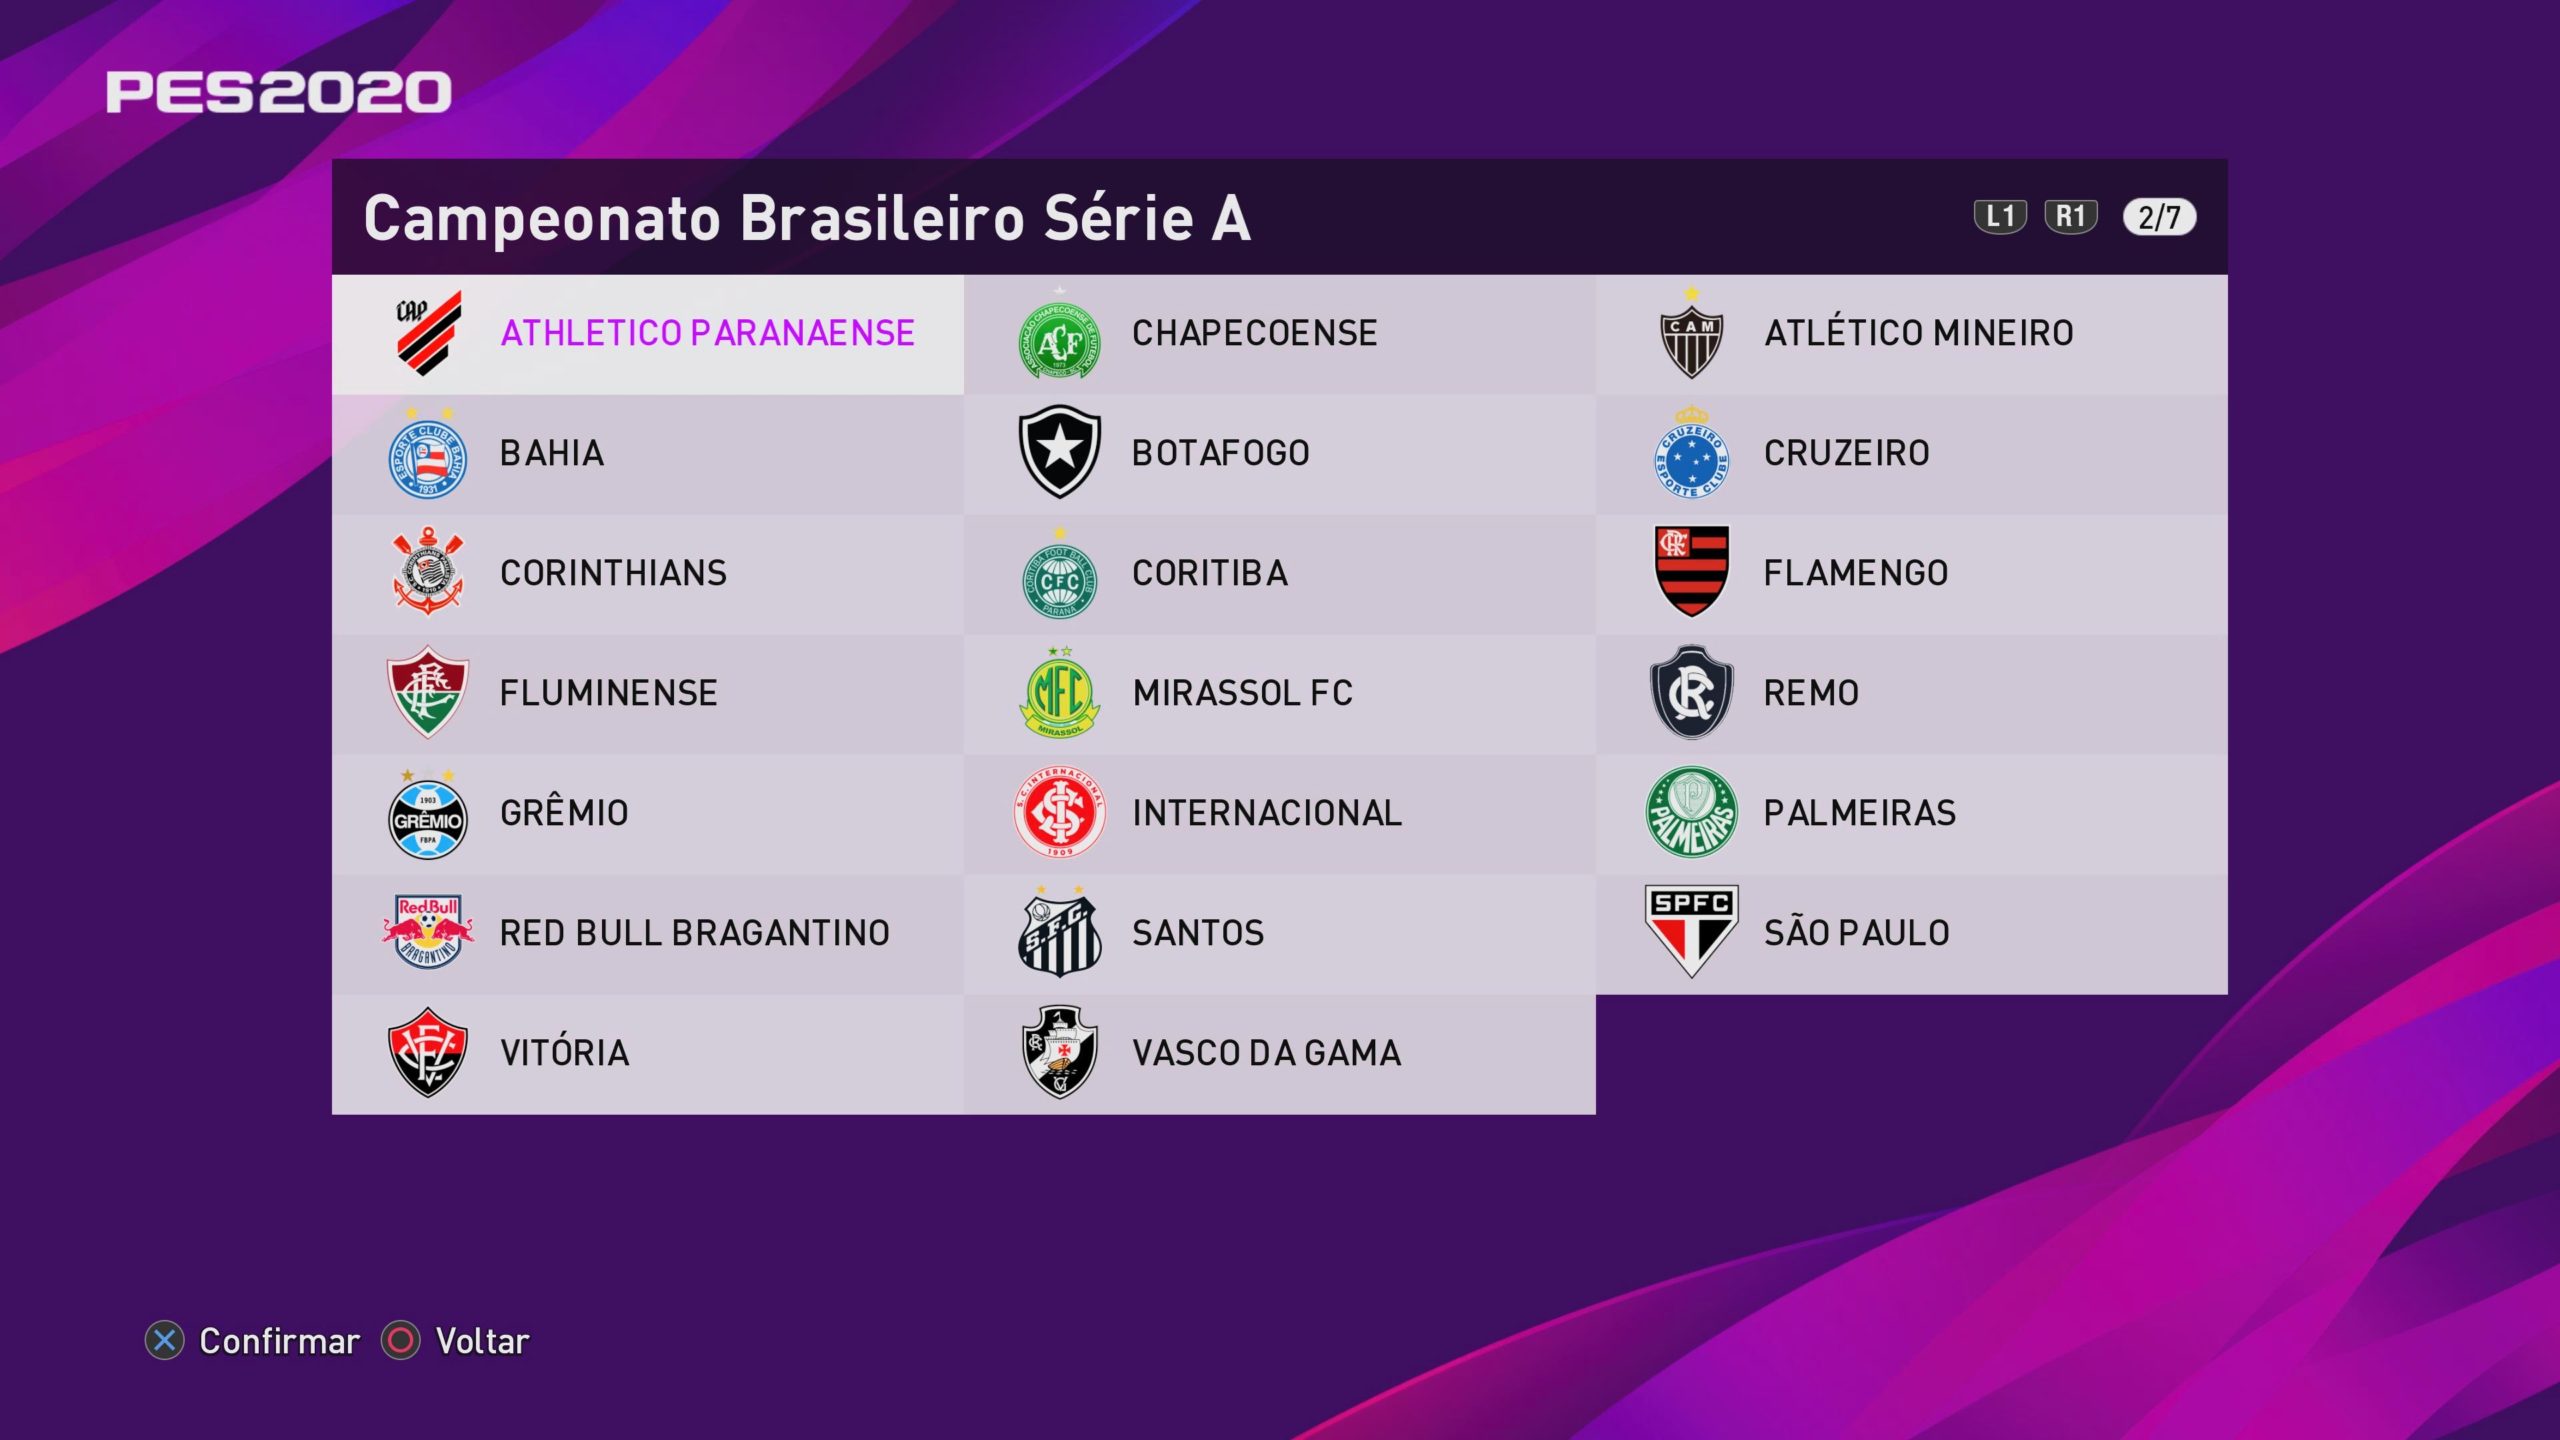Pick the Vasco da Gama crest
The height and width of the screenshot is (1440, 2560).
pos(1059,1051)
